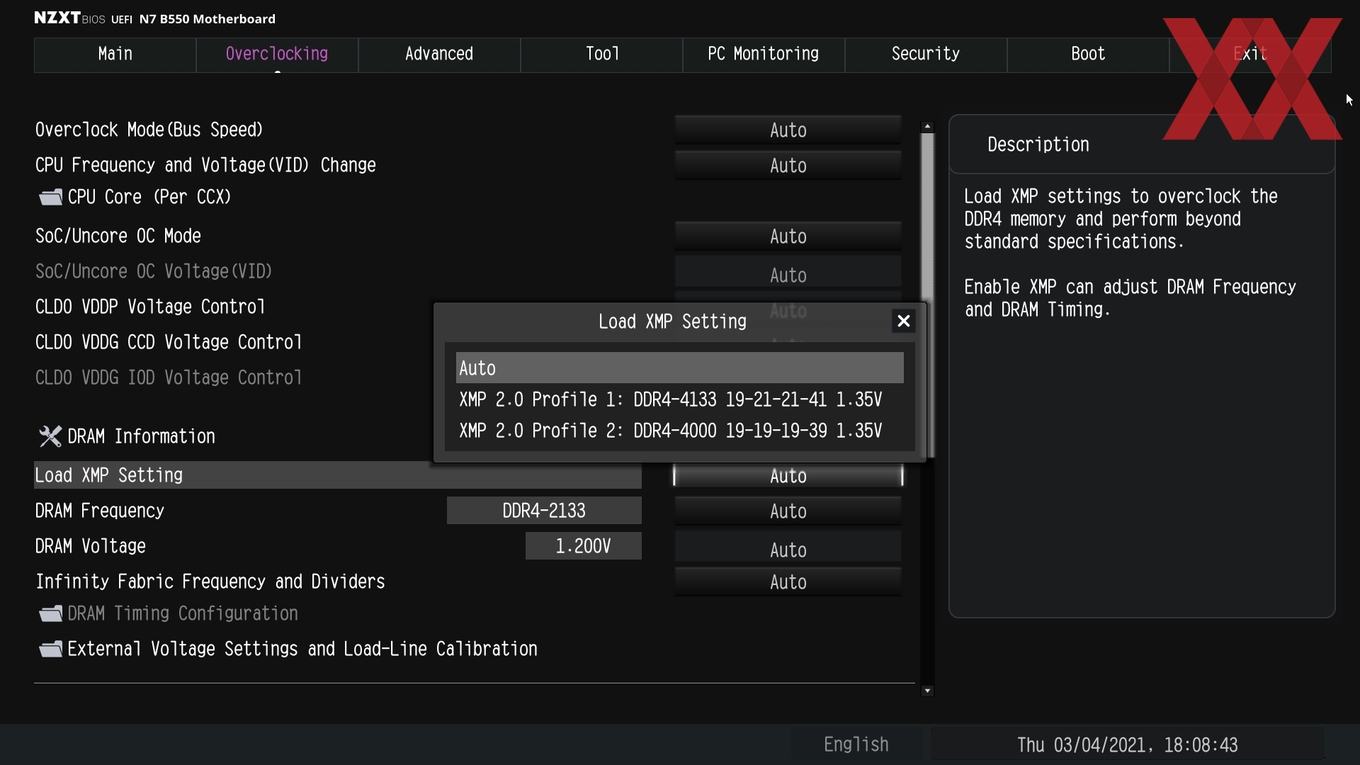The height and width of the screenshot is (765, 1360).
Task: Select Infinity Fabric Frequency and Dividers label
Action: point(210,581)
